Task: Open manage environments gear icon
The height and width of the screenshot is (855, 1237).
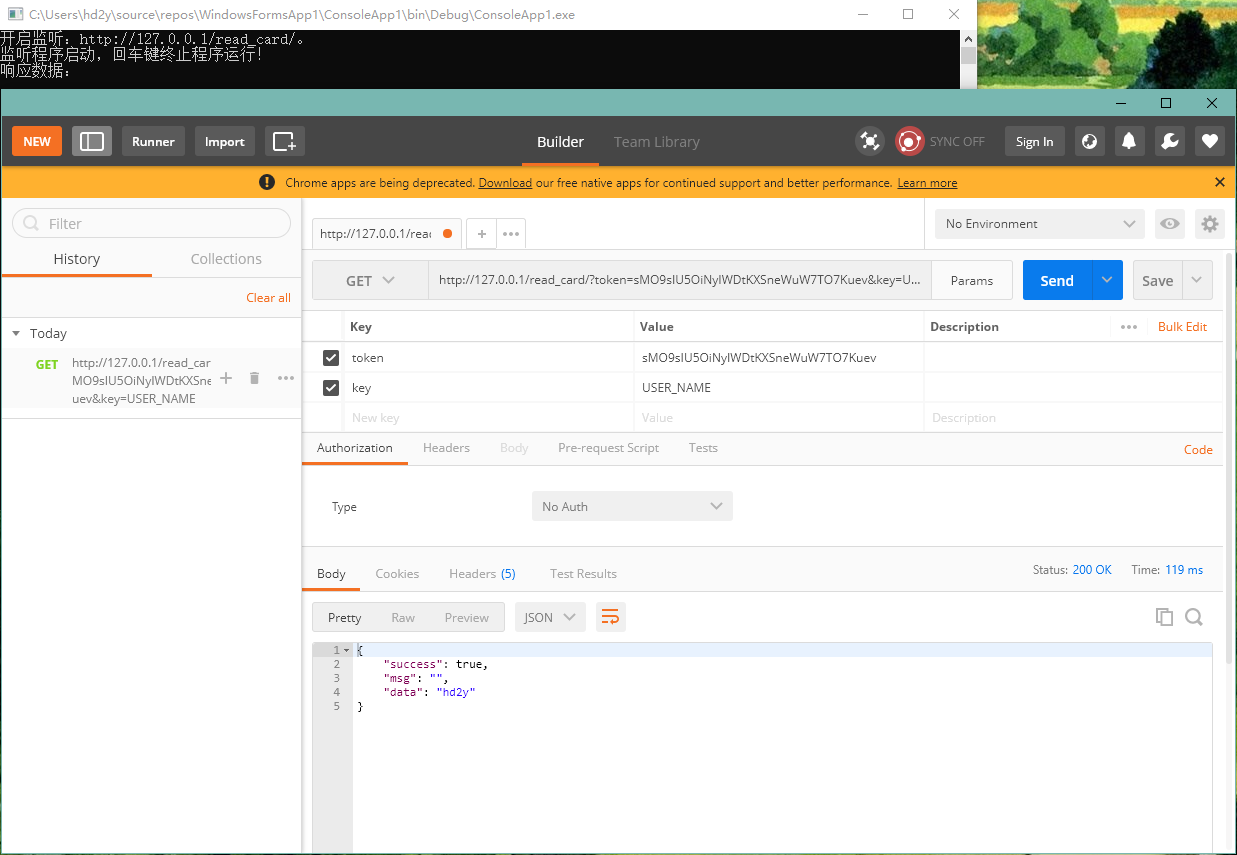Action: (1210, 224)
